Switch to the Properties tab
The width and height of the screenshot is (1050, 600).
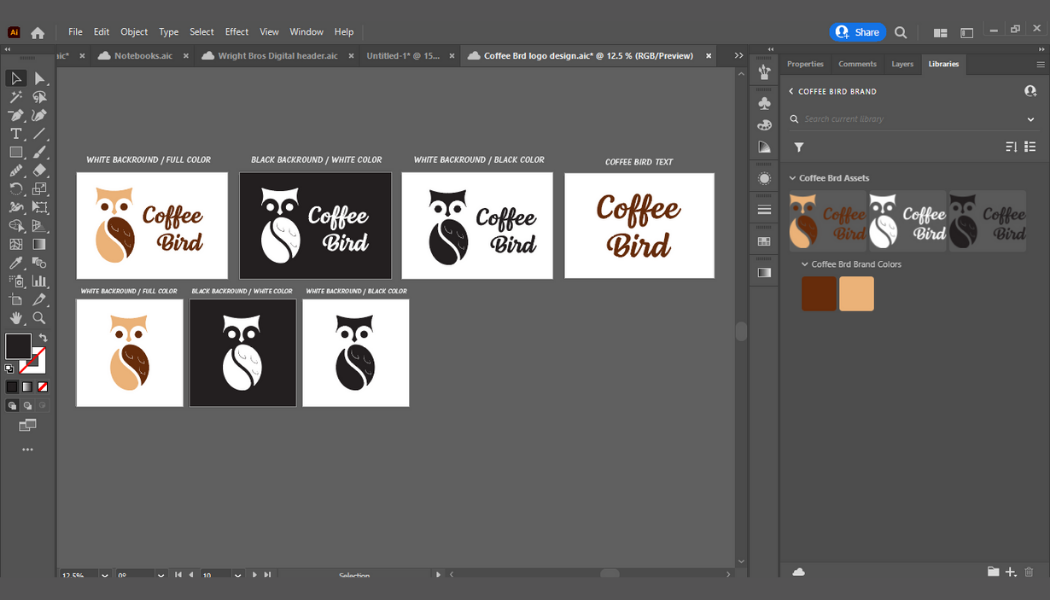click(805, 64)
